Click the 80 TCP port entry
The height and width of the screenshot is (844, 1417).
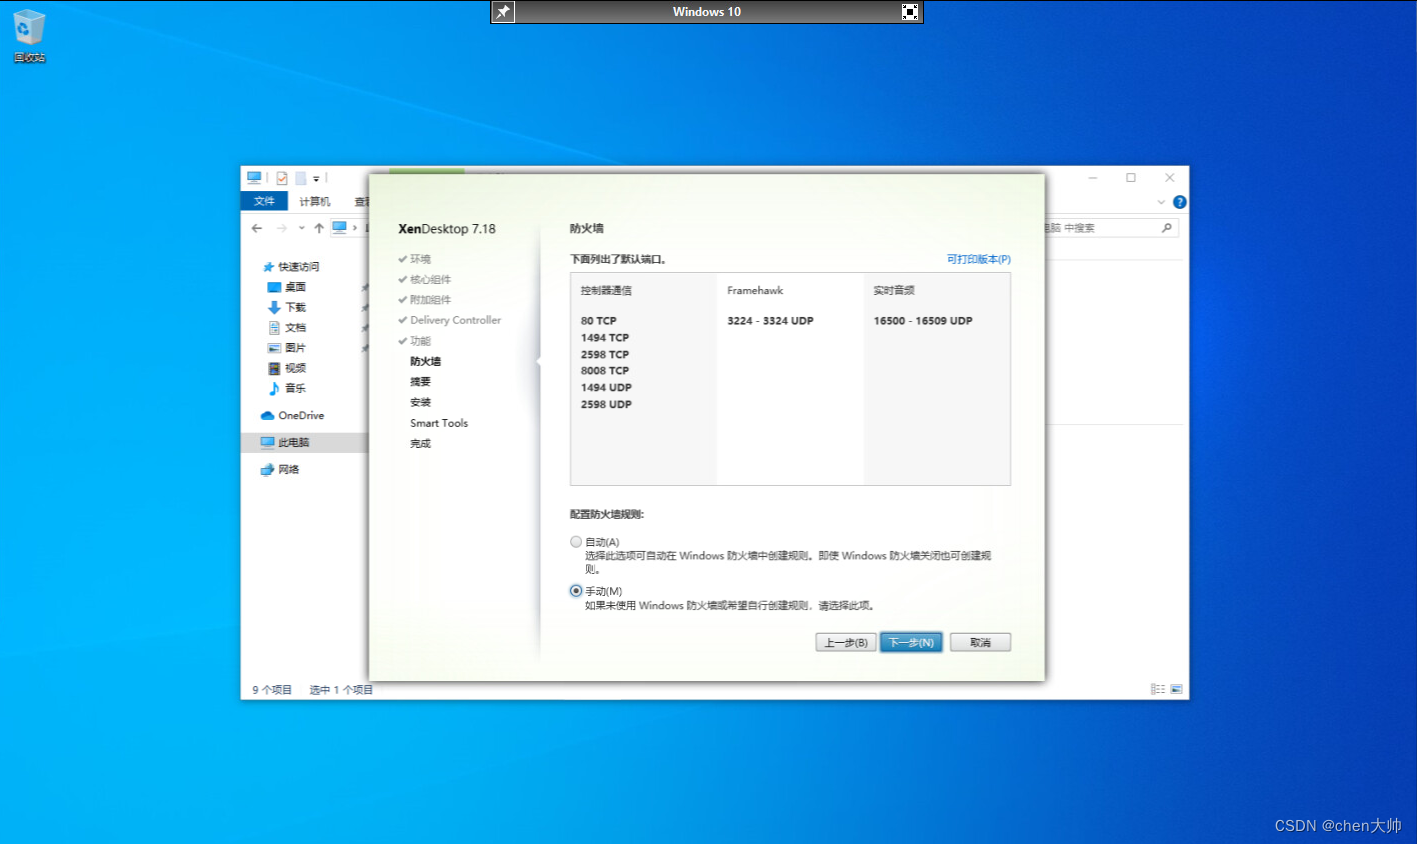pos(599,321)
